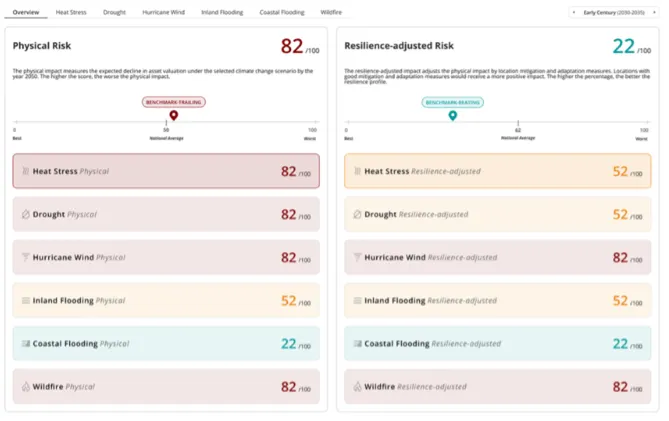Switch to the Coastal Flooding tab

(282, 12)
